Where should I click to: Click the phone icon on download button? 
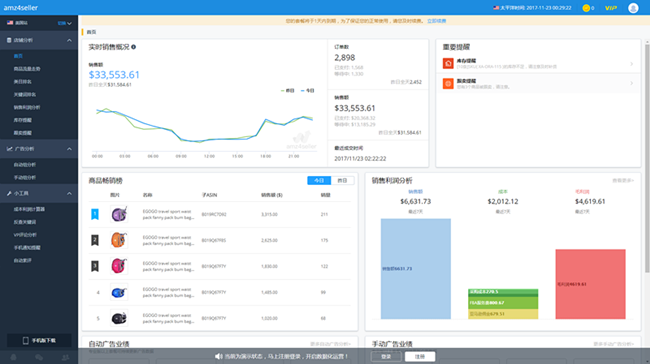click(x=26, y=340)
